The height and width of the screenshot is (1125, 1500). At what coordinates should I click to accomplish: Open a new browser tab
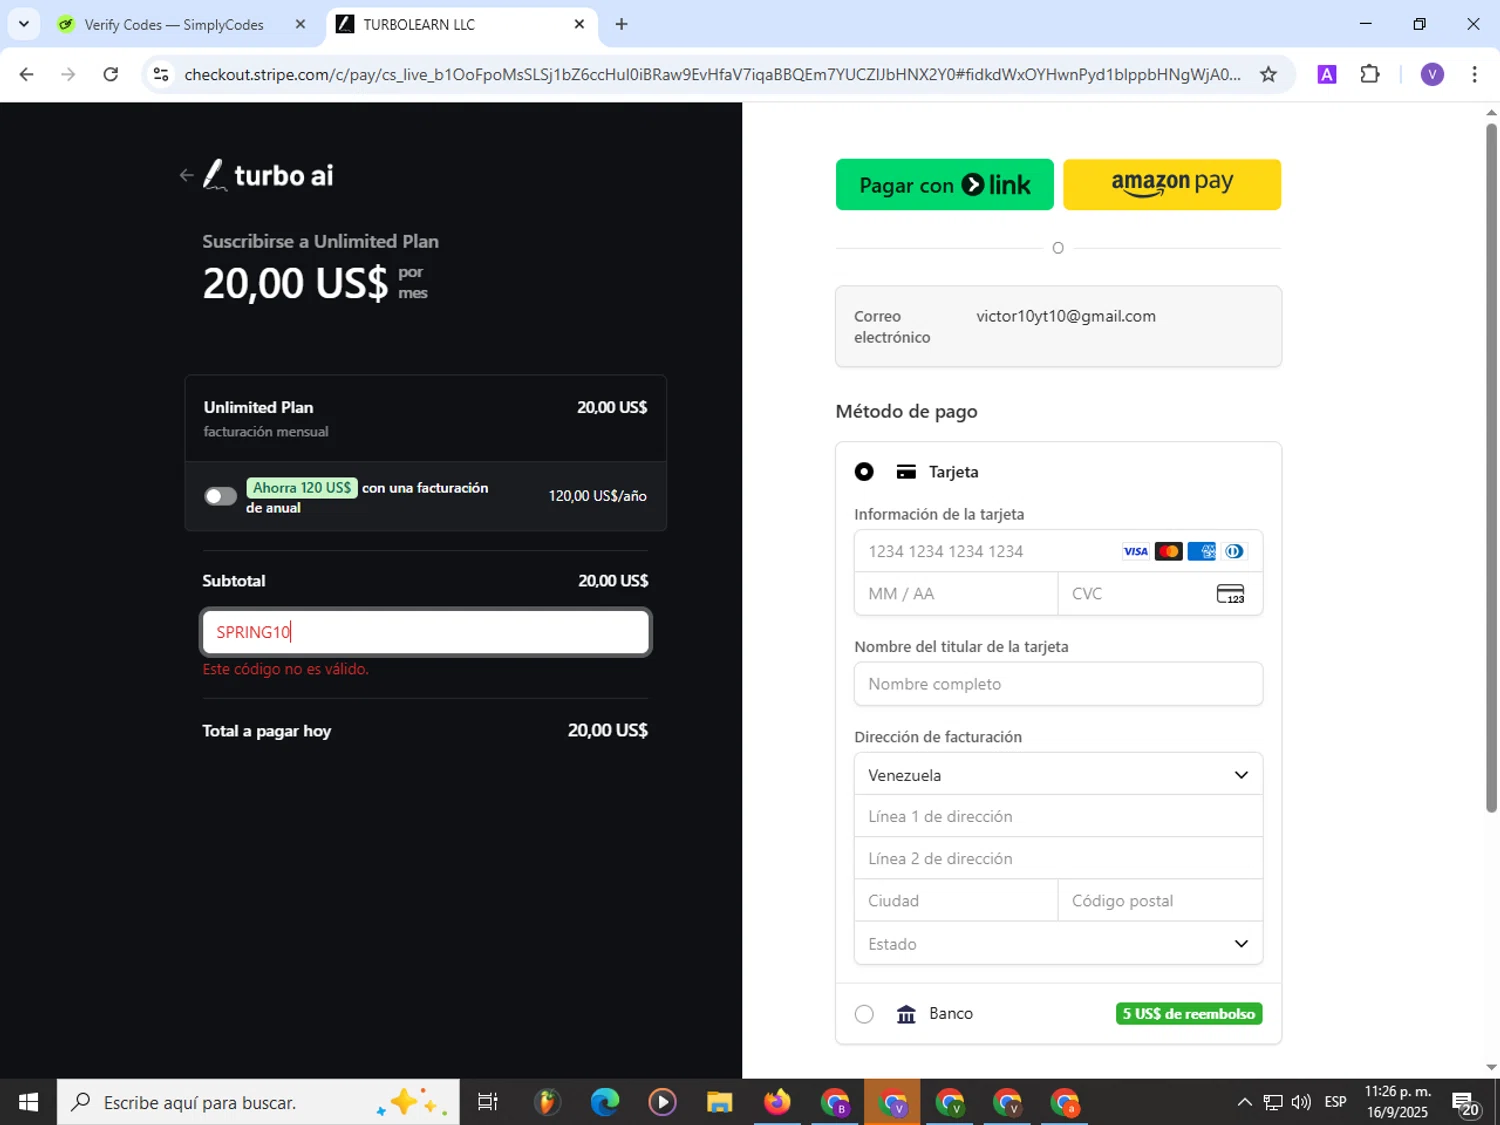[621, 24]
